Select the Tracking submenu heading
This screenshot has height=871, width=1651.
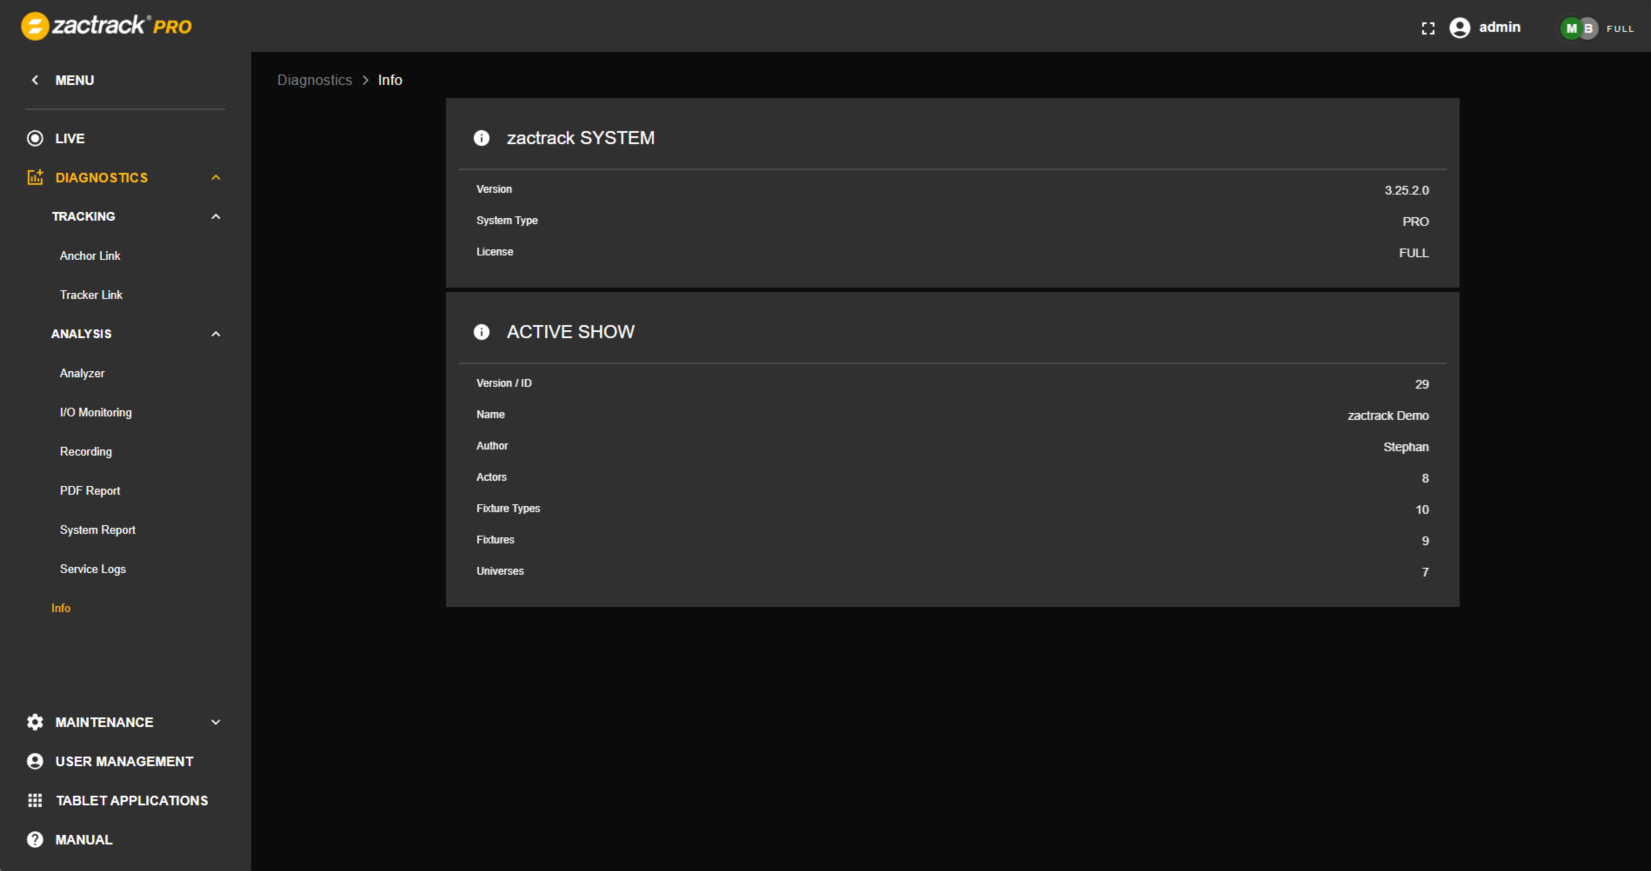point(84,216)
